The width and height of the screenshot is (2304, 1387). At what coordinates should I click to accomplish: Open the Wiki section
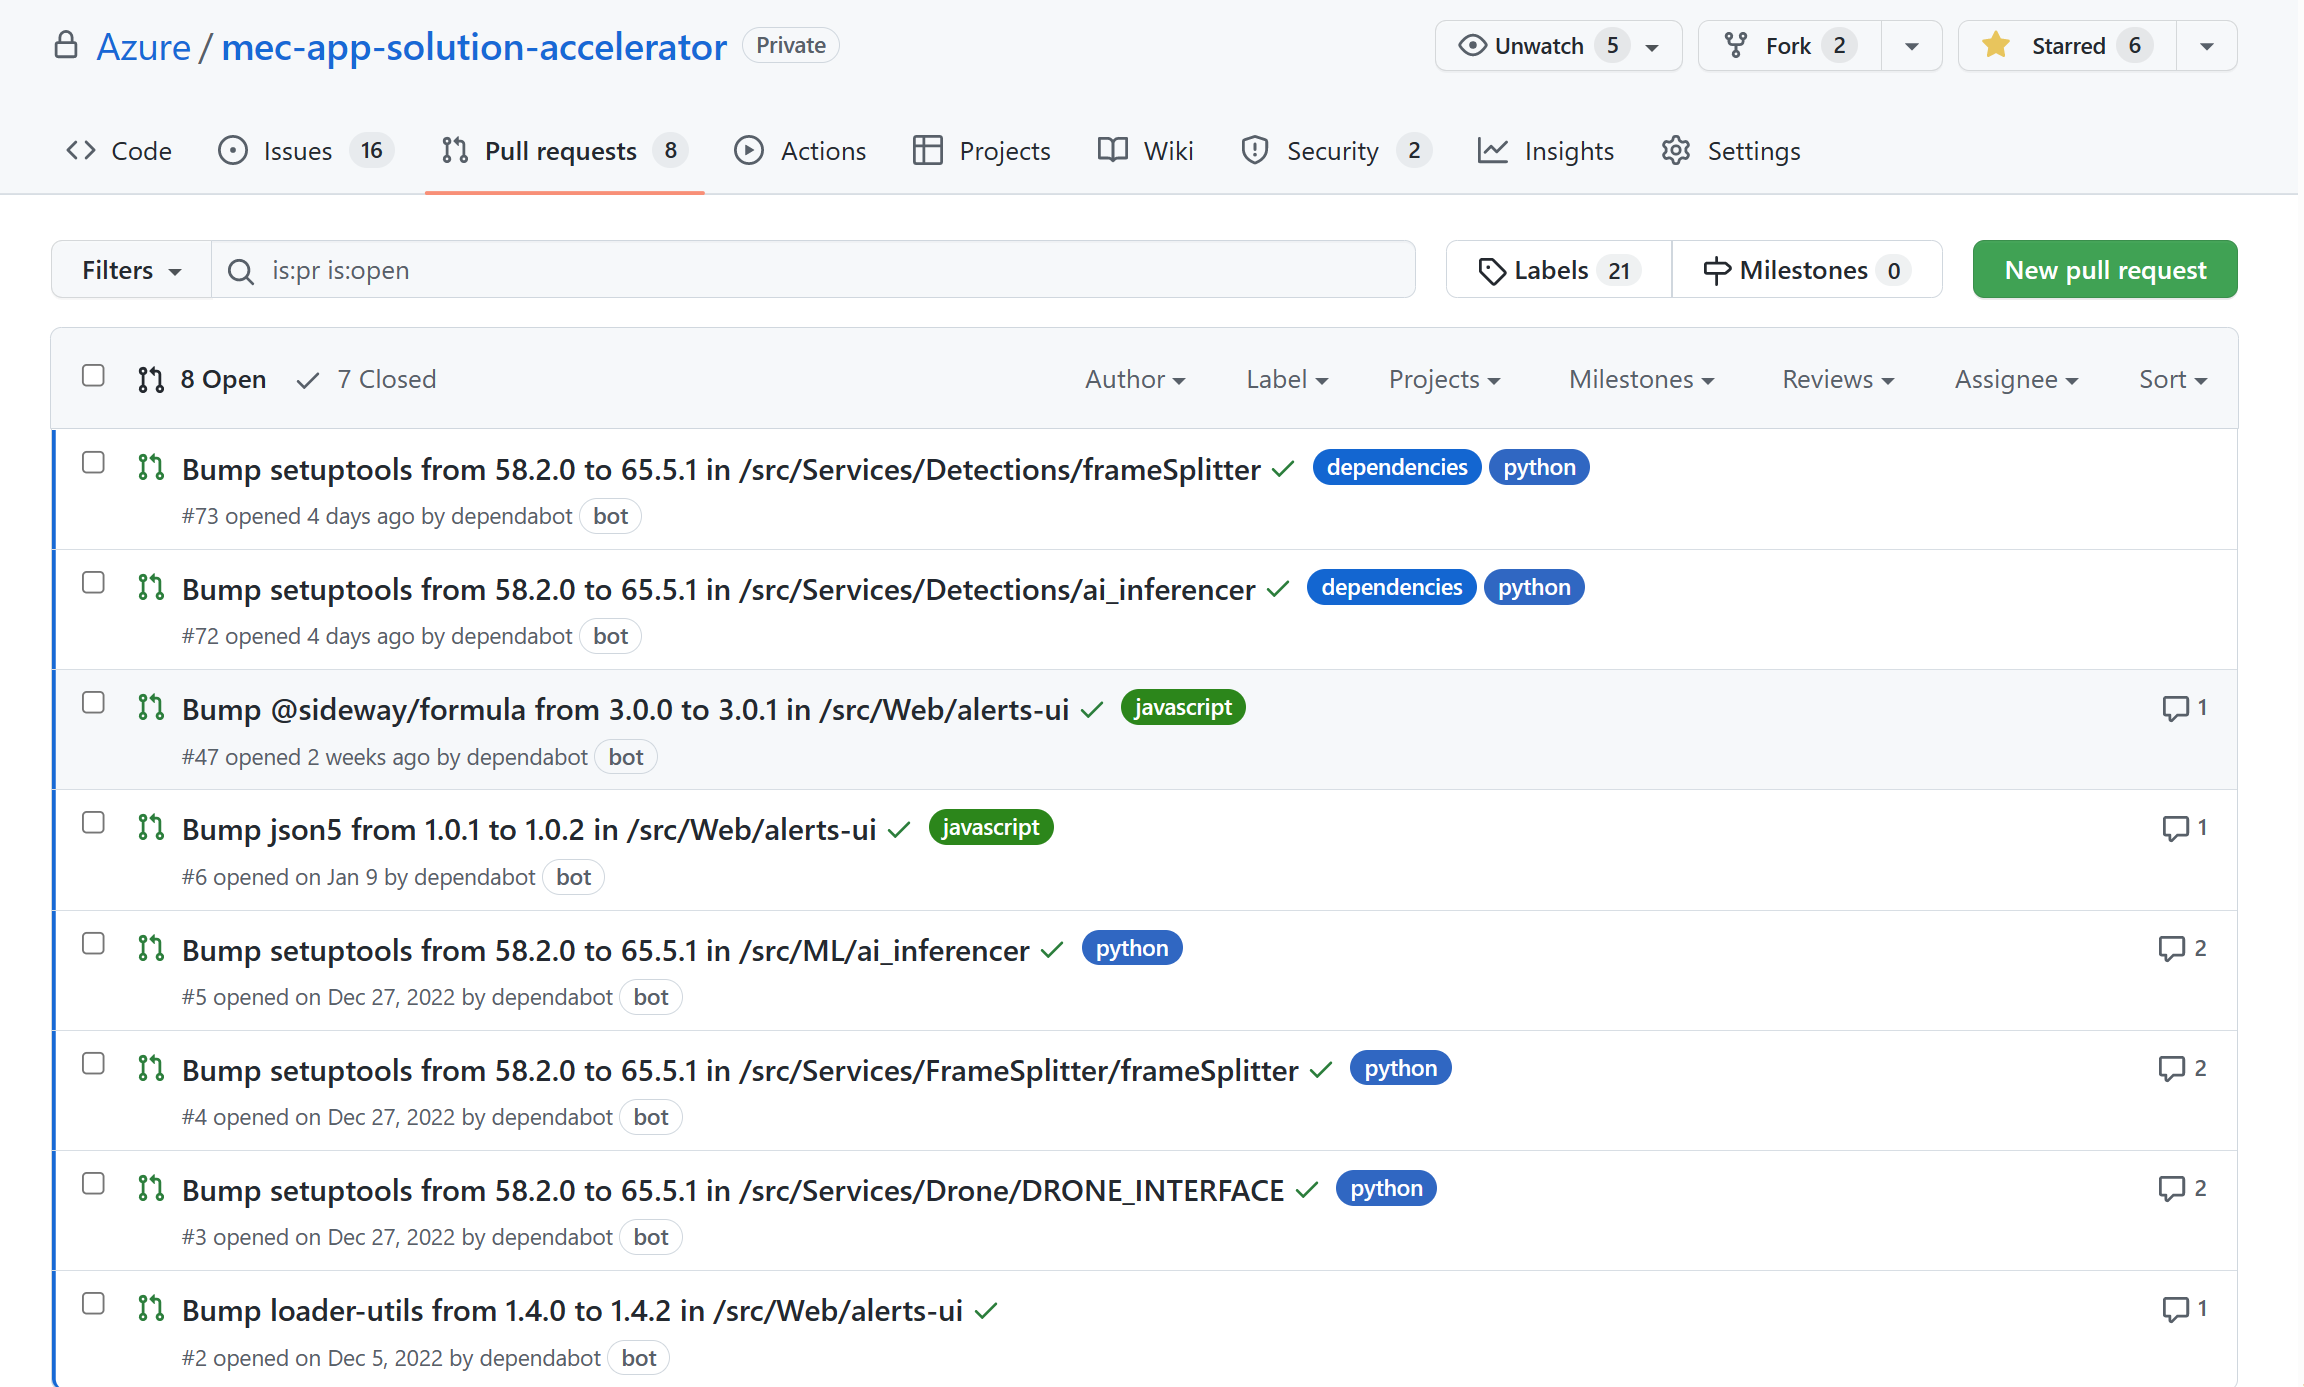pos(1167,150)
